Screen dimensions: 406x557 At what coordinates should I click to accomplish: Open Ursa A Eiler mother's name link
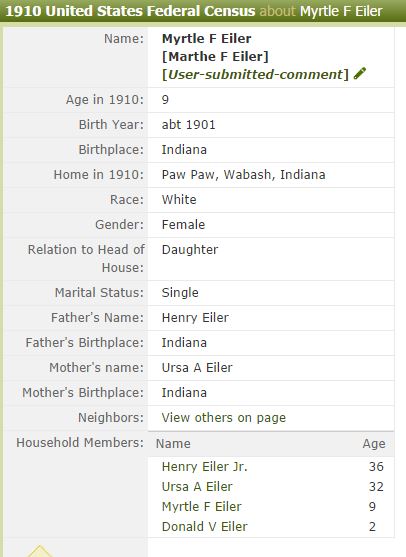click(197, 368)
